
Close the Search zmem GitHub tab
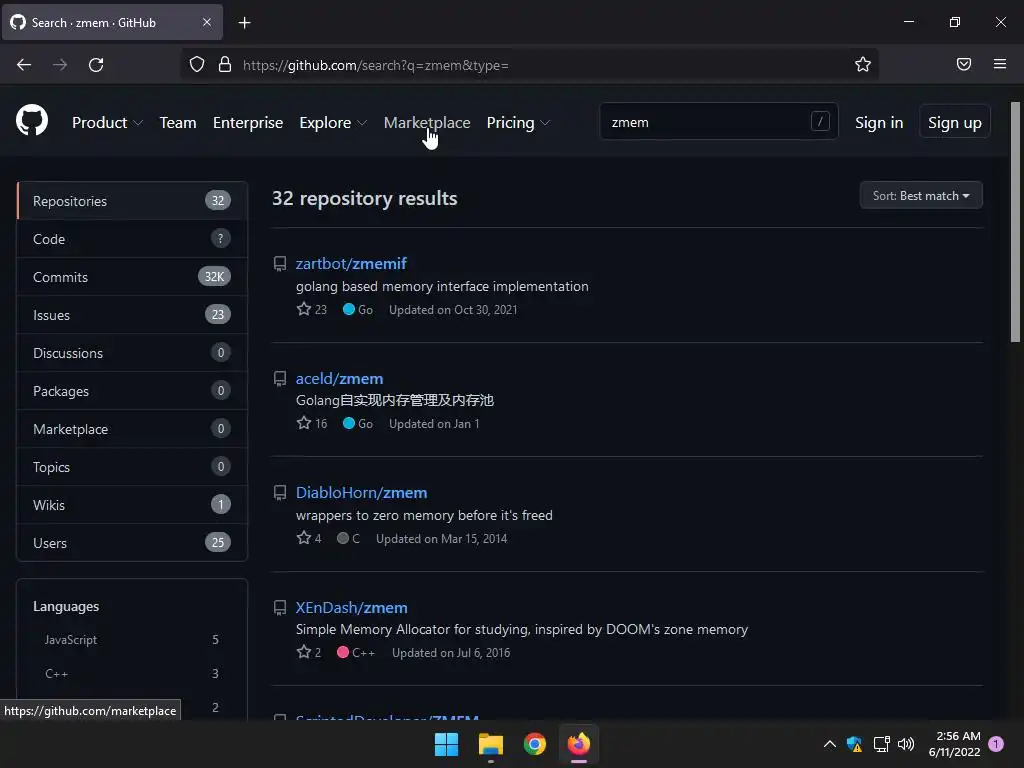click(206, 22)
